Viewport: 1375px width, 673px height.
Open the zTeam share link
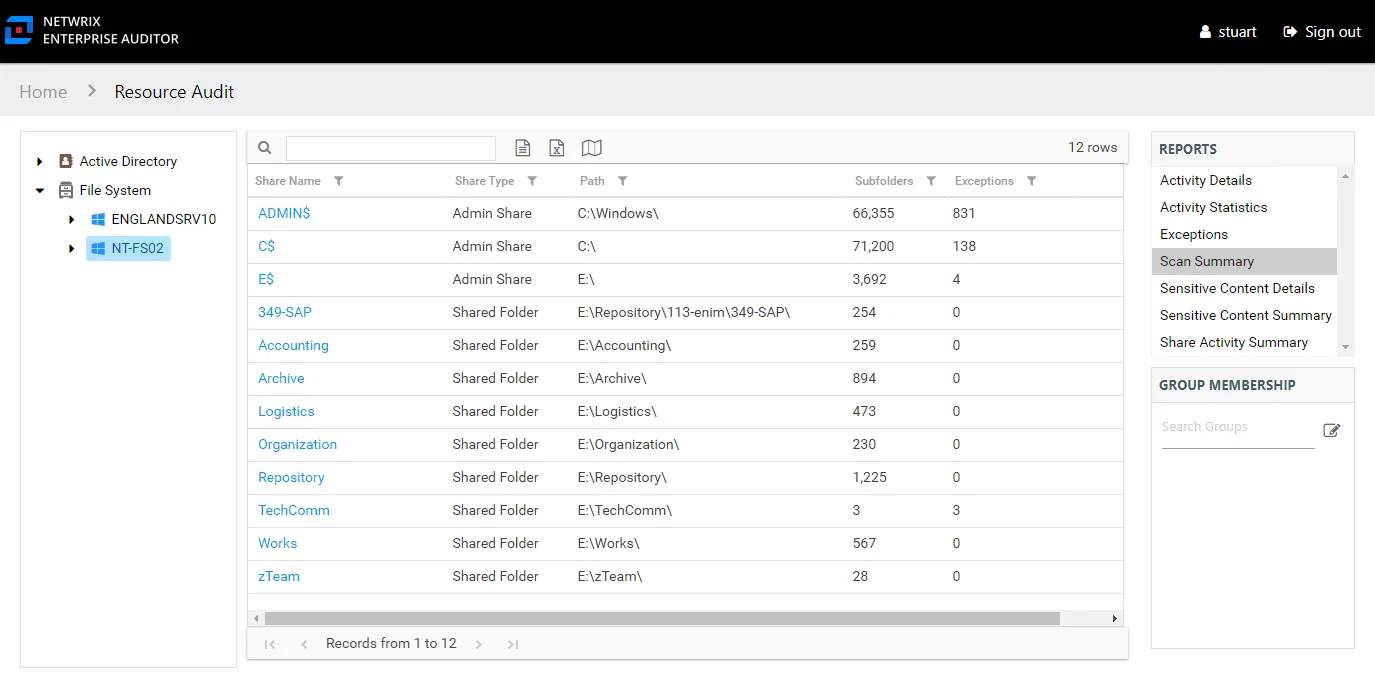(279, 576)
